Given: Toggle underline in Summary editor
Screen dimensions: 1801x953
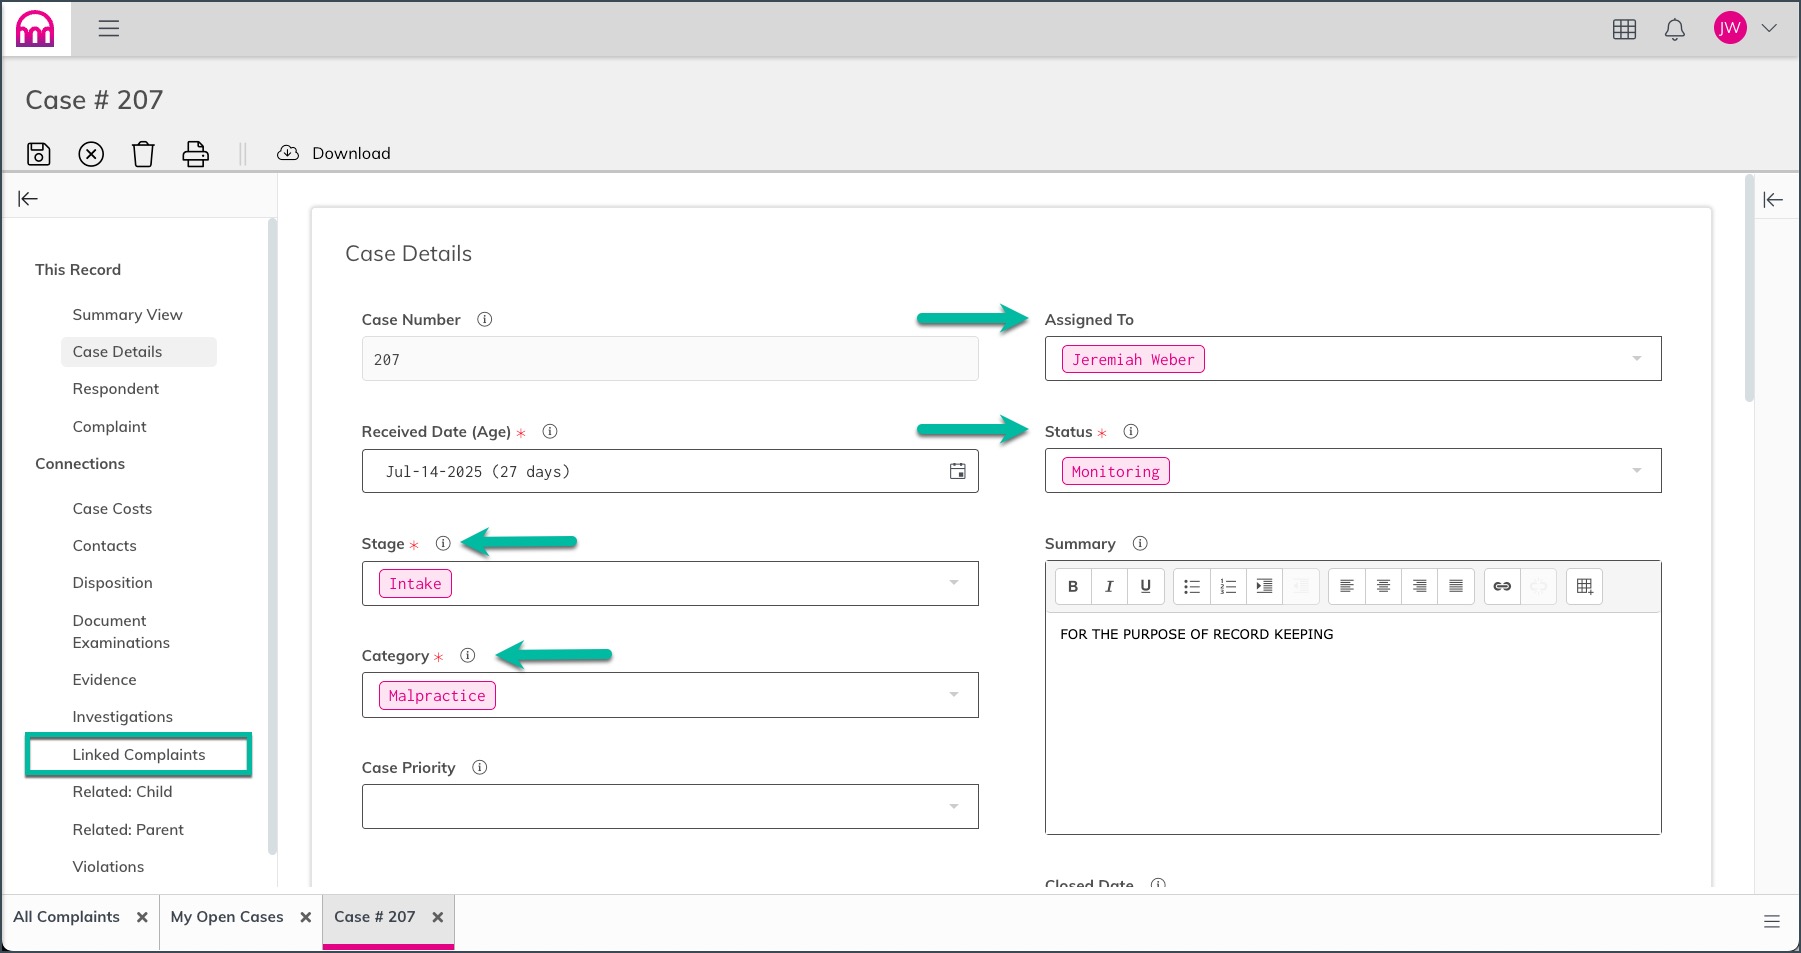Looking at the screenshot, I should pos(1146,587).
